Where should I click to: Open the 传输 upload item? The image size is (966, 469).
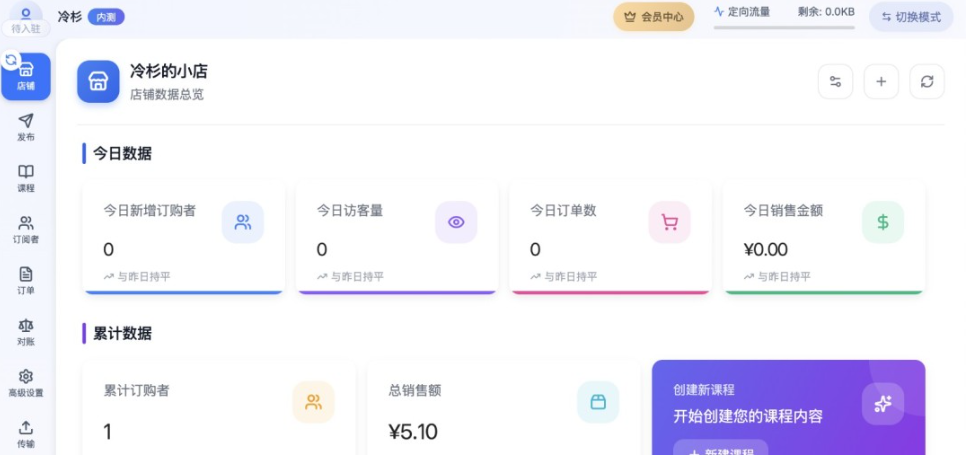pyautogui.click(x=26, y=434)
